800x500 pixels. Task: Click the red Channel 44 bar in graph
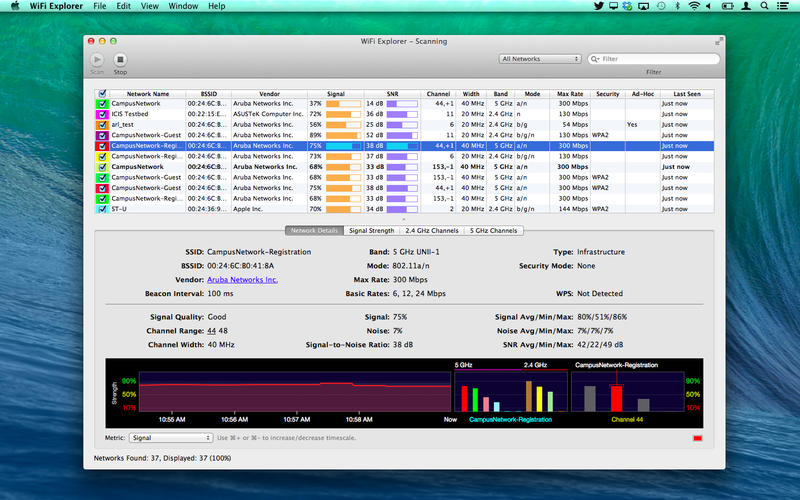coord(616,398)
